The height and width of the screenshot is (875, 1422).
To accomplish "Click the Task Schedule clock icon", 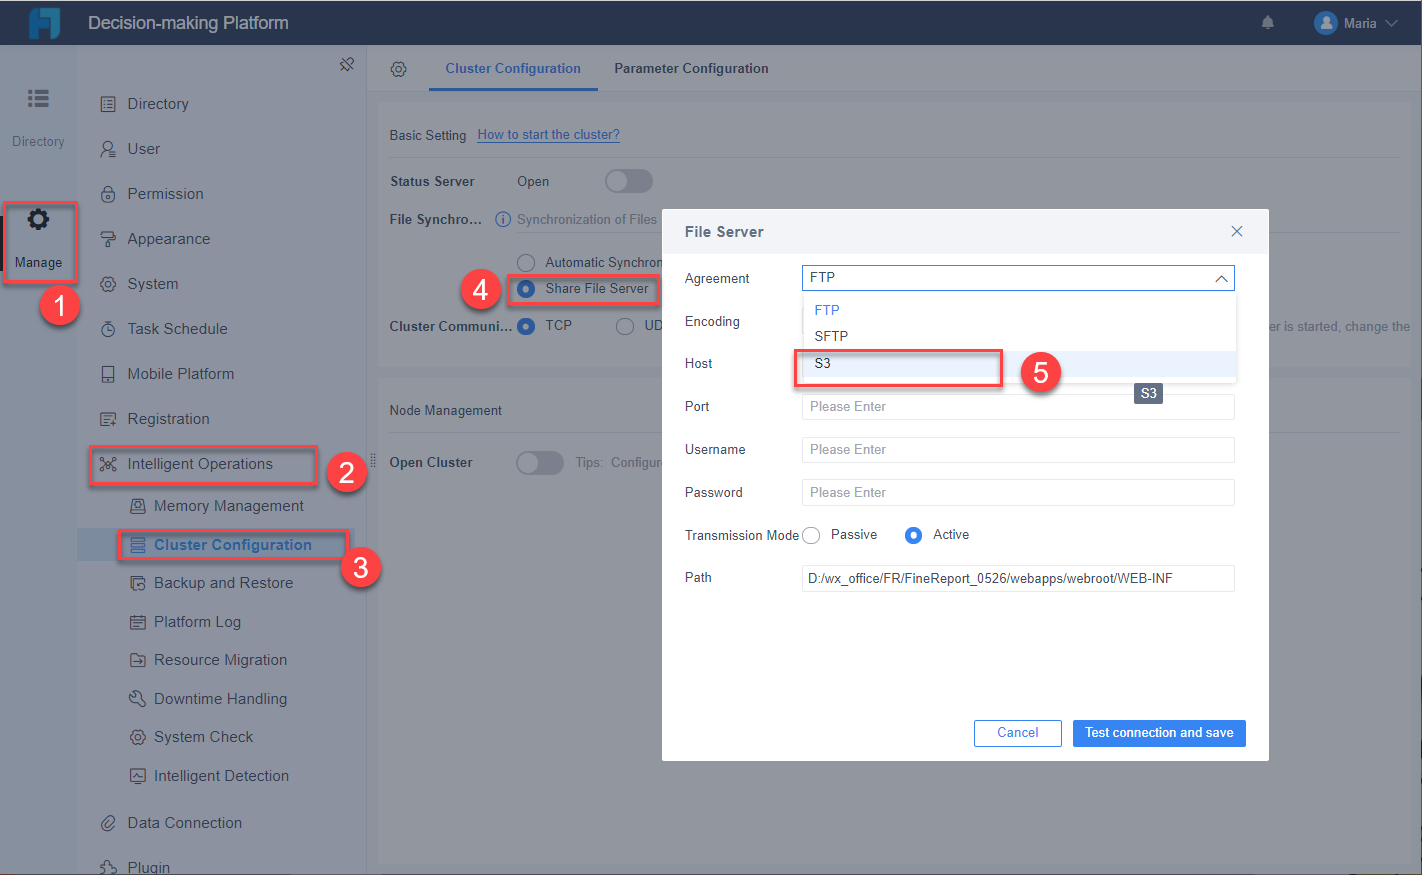I will [108, 329].
